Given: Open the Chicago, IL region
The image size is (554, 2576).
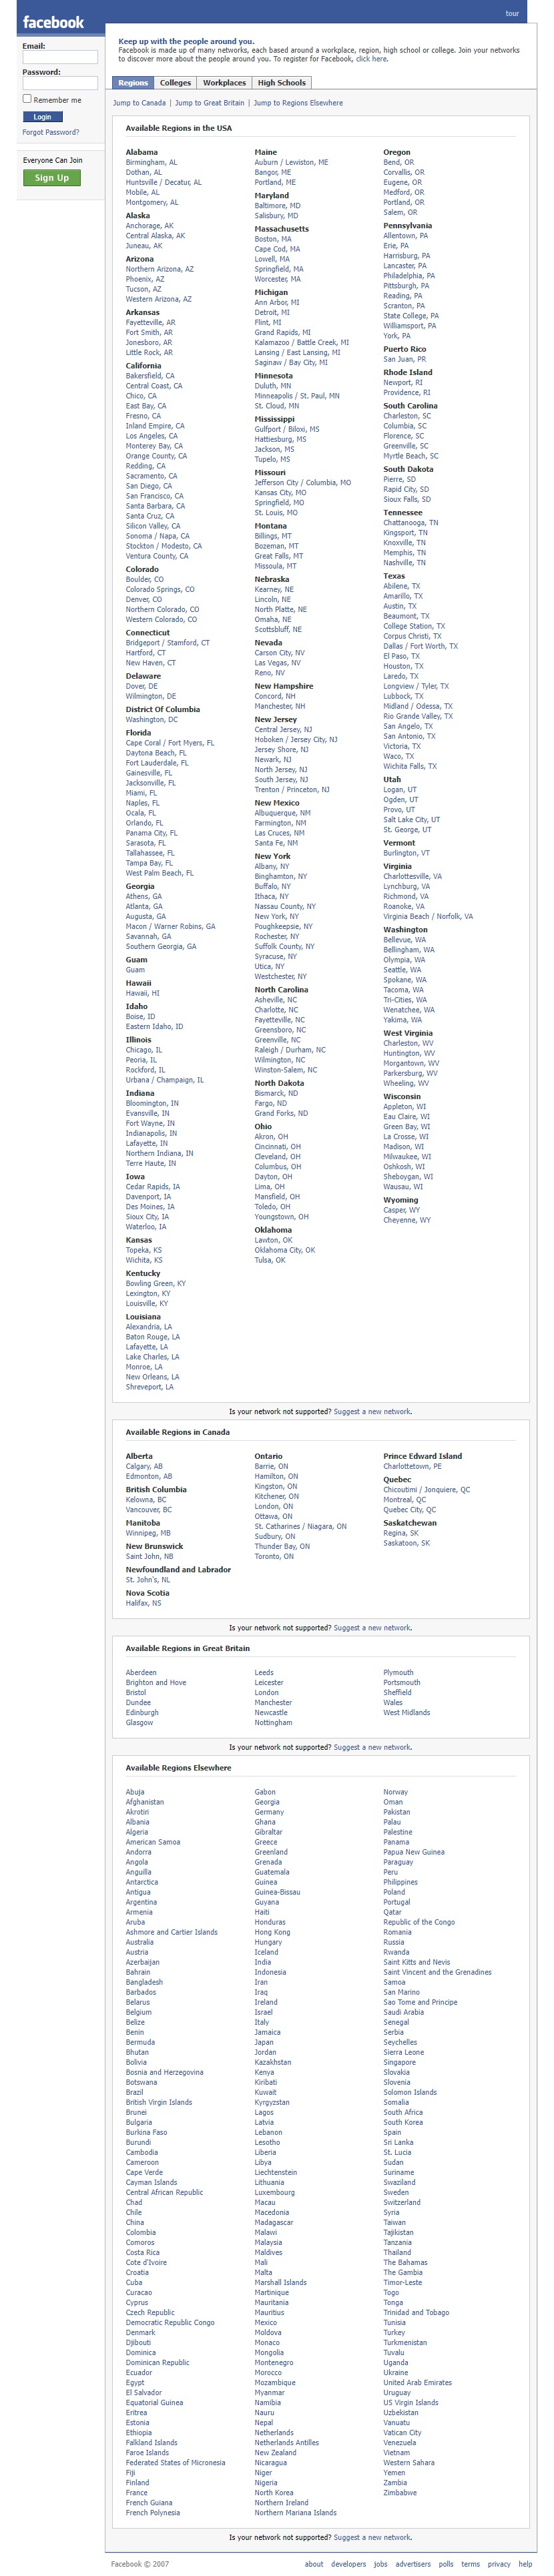Looking at the screenshot, I should click(x=144, y=1050).
